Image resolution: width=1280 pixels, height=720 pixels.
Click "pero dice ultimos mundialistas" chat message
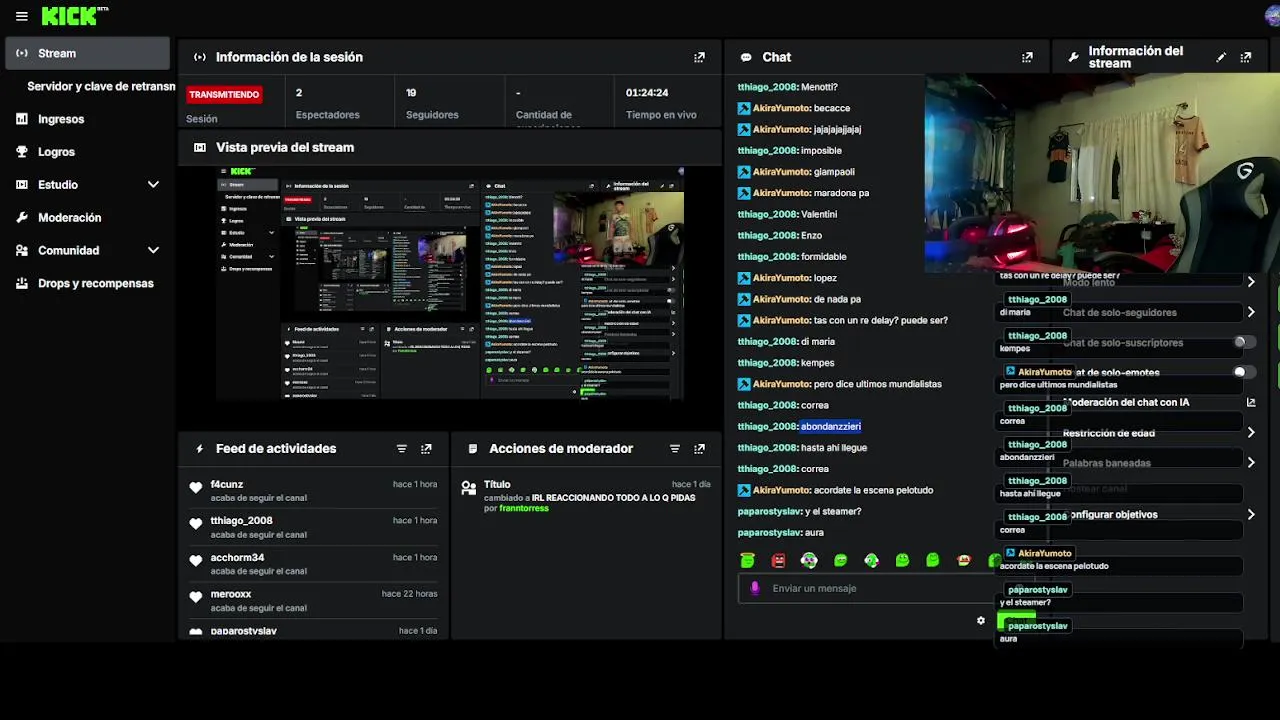coord(878,385)
